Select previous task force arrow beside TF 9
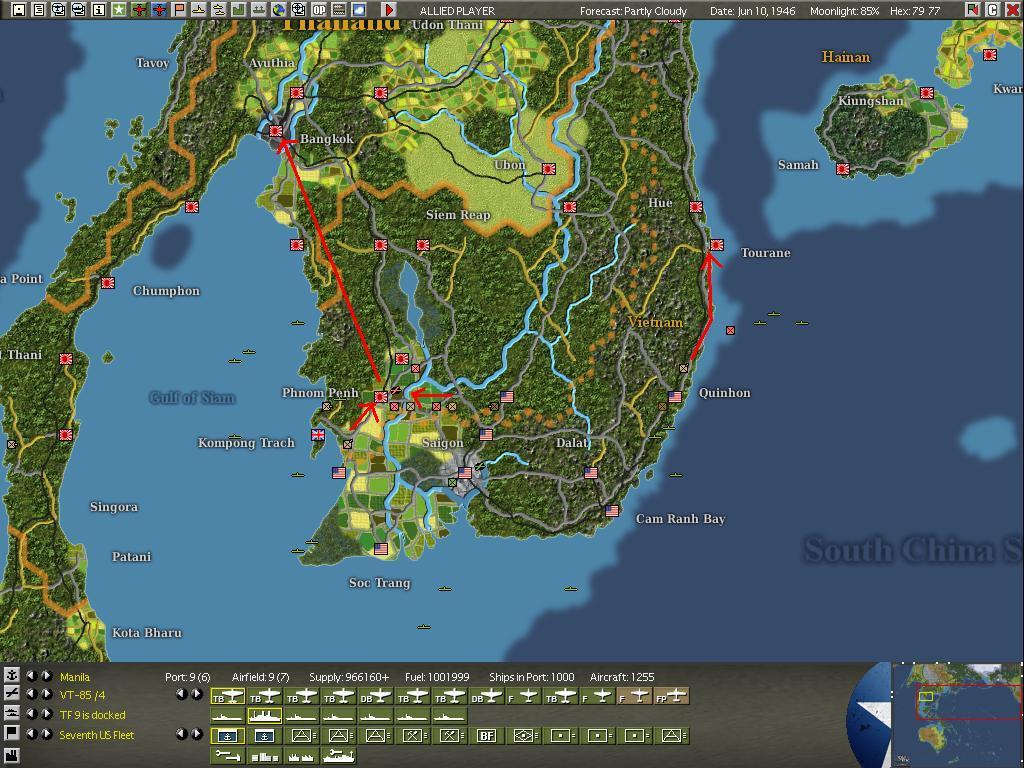Image resolution: width=1024 pixels, height=768 pixels. point(31,714)
